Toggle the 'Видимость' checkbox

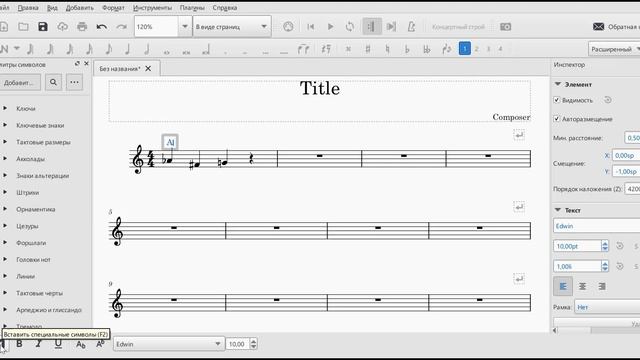point(556,100)
